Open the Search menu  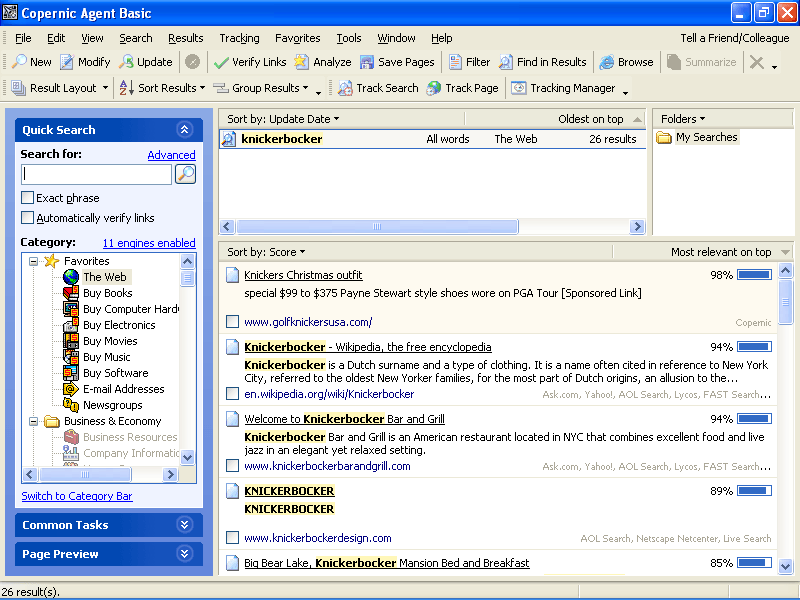click(x=136, y=38)
